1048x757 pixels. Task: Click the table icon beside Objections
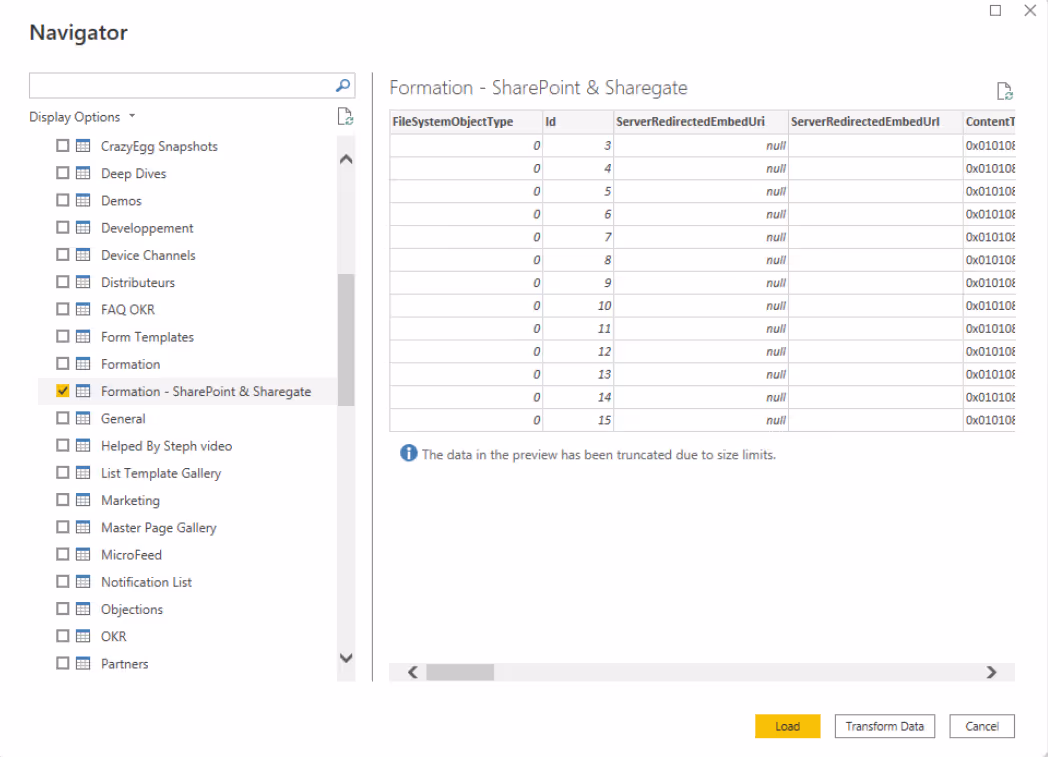click(83, 609)
